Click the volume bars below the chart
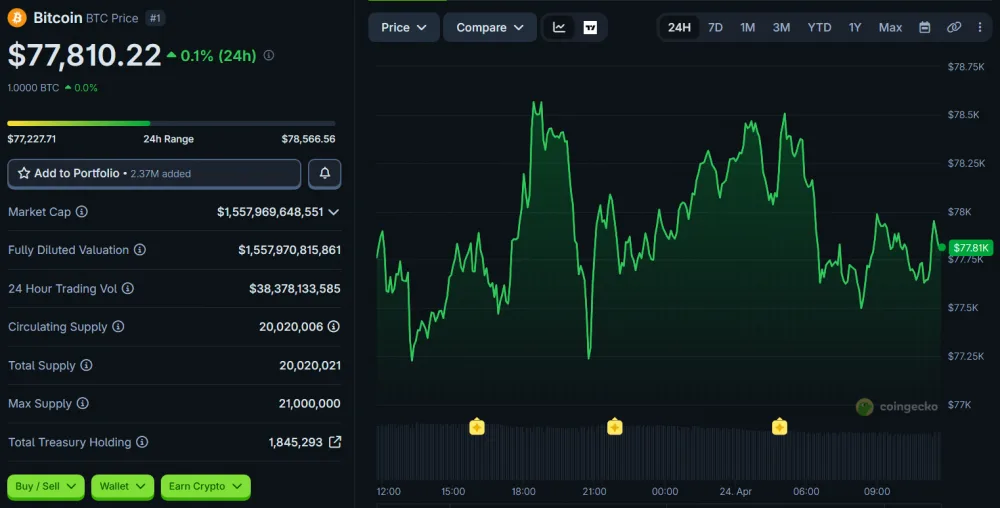Image resolution: width=1000 pixels, height=508 pixels. coord(659,453)
